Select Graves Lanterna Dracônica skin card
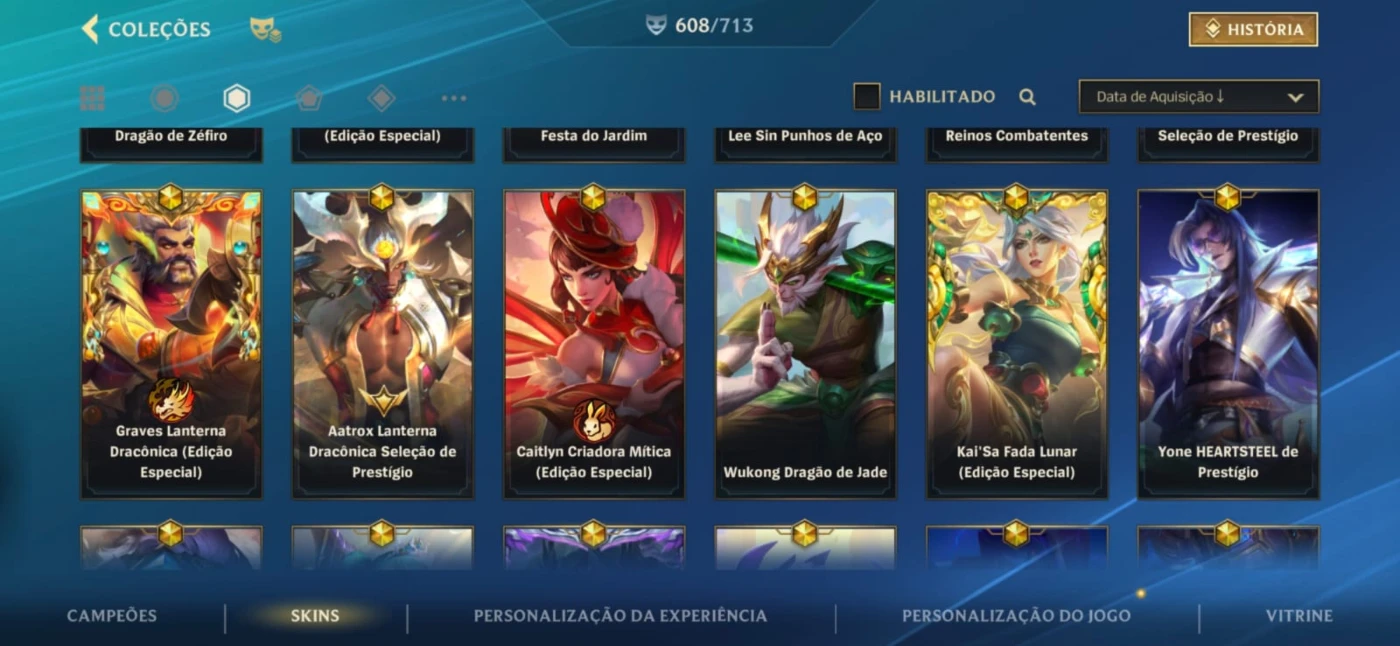1400x646 pixels. pos(171,344)
